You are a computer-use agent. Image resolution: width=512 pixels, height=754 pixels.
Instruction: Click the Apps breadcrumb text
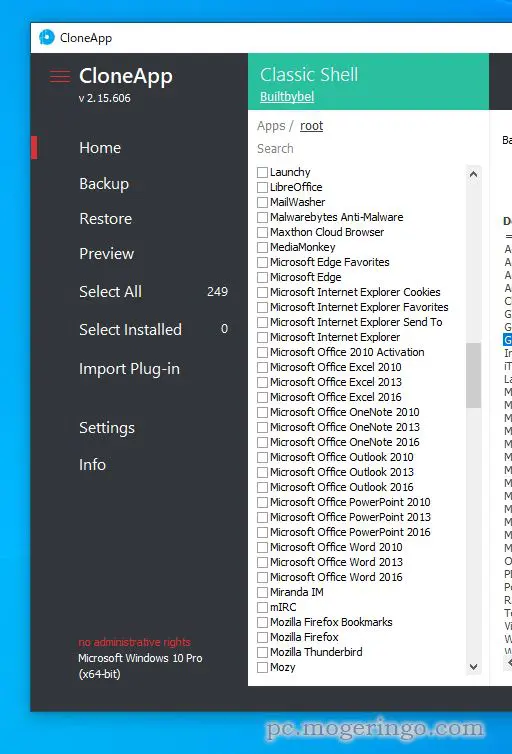click(x=271, y=126)
